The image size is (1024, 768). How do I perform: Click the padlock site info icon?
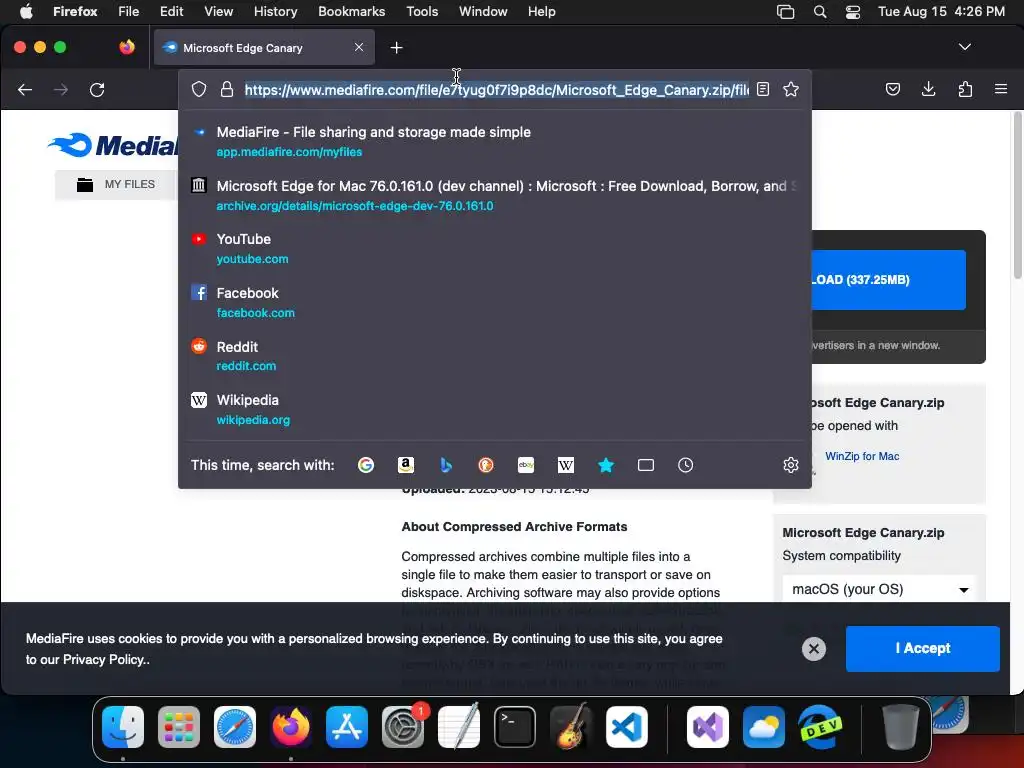point(227,89)
